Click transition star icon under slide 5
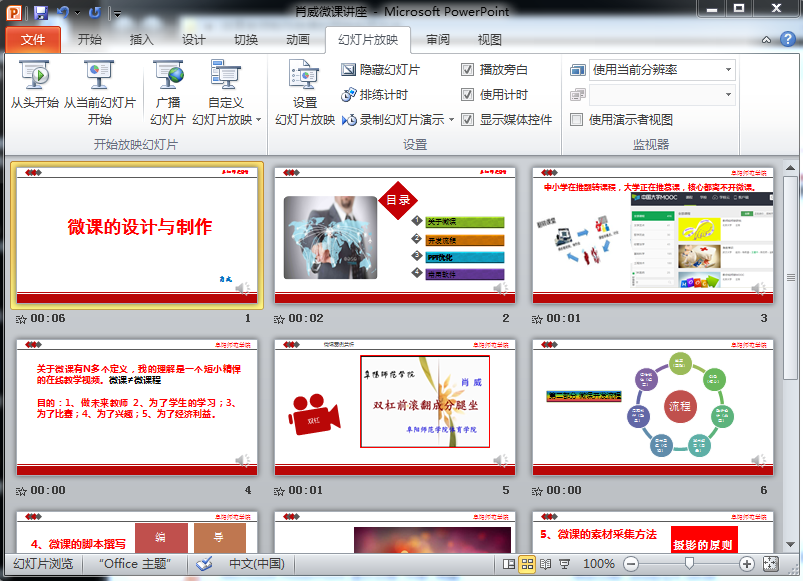This screenshot has height=581, width=803. tap(279, 491)
